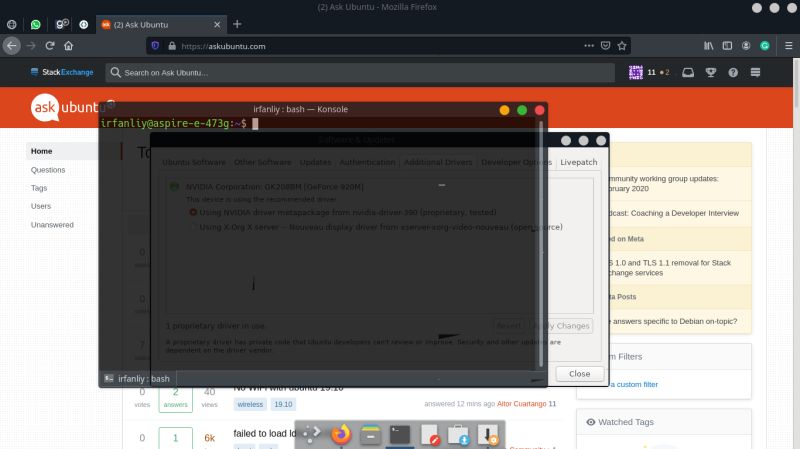Screen dimensions: 800x449
Task: Open Livepatch tab in Software & Updates
Action: [579, 162]
